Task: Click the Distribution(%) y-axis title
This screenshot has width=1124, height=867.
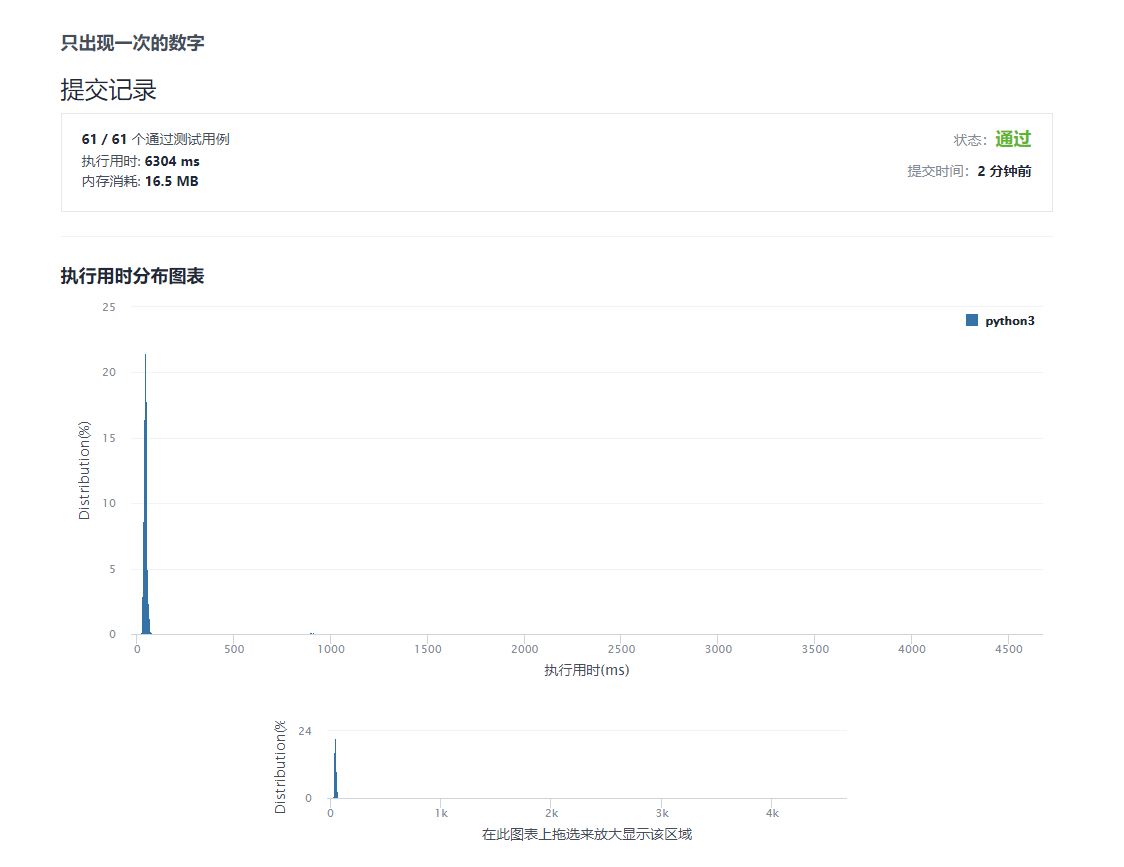Action: pos(85,470)
